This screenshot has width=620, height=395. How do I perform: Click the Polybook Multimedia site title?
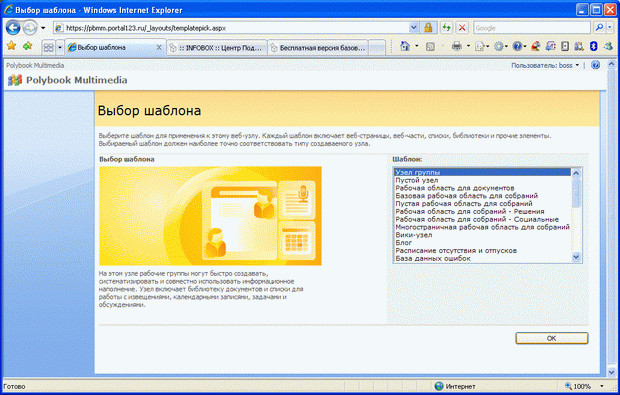click(77, 80)
